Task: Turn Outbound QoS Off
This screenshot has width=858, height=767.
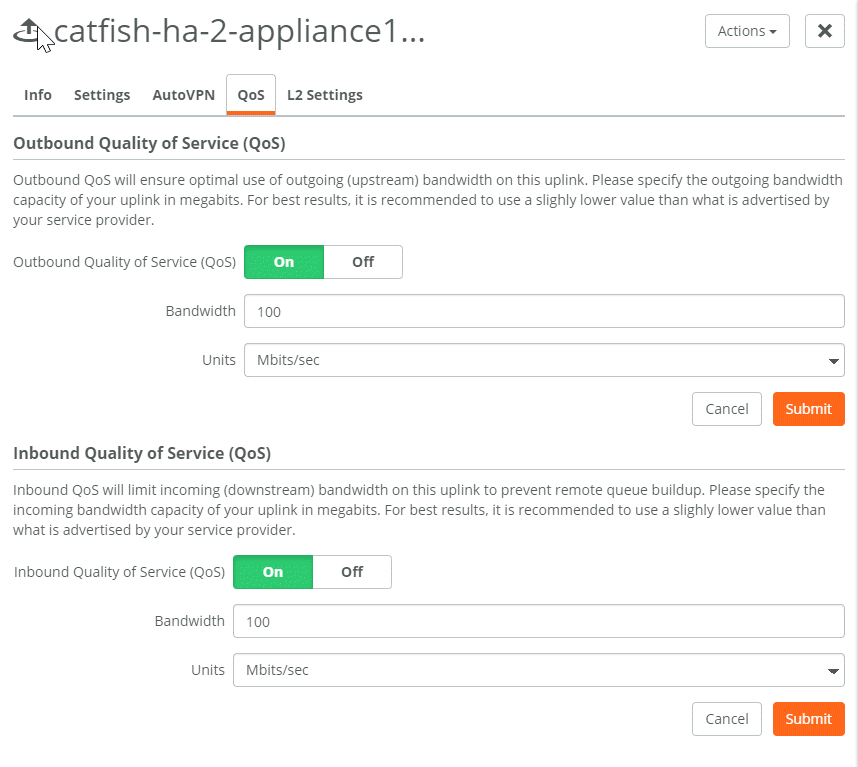Action: (x=363, y=262)
